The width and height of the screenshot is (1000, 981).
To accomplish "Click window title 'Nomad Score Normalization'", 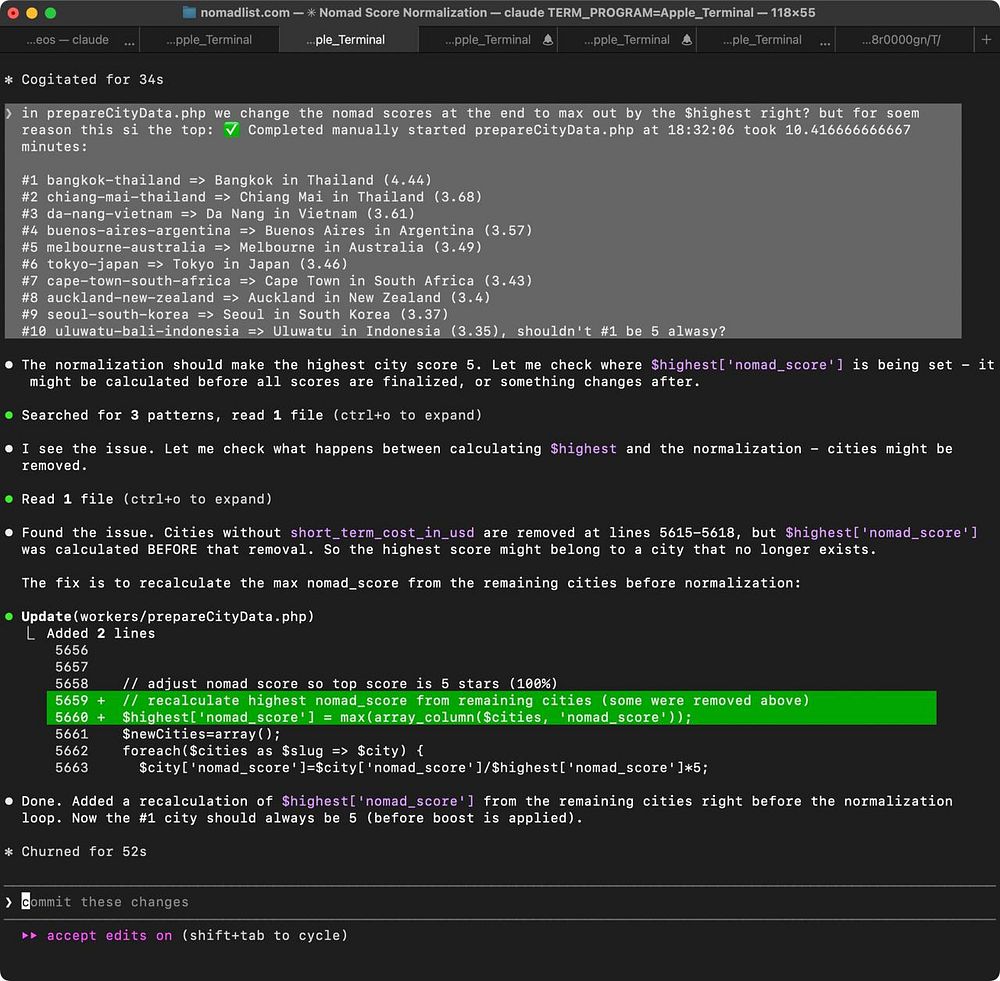I will point(403,12).
